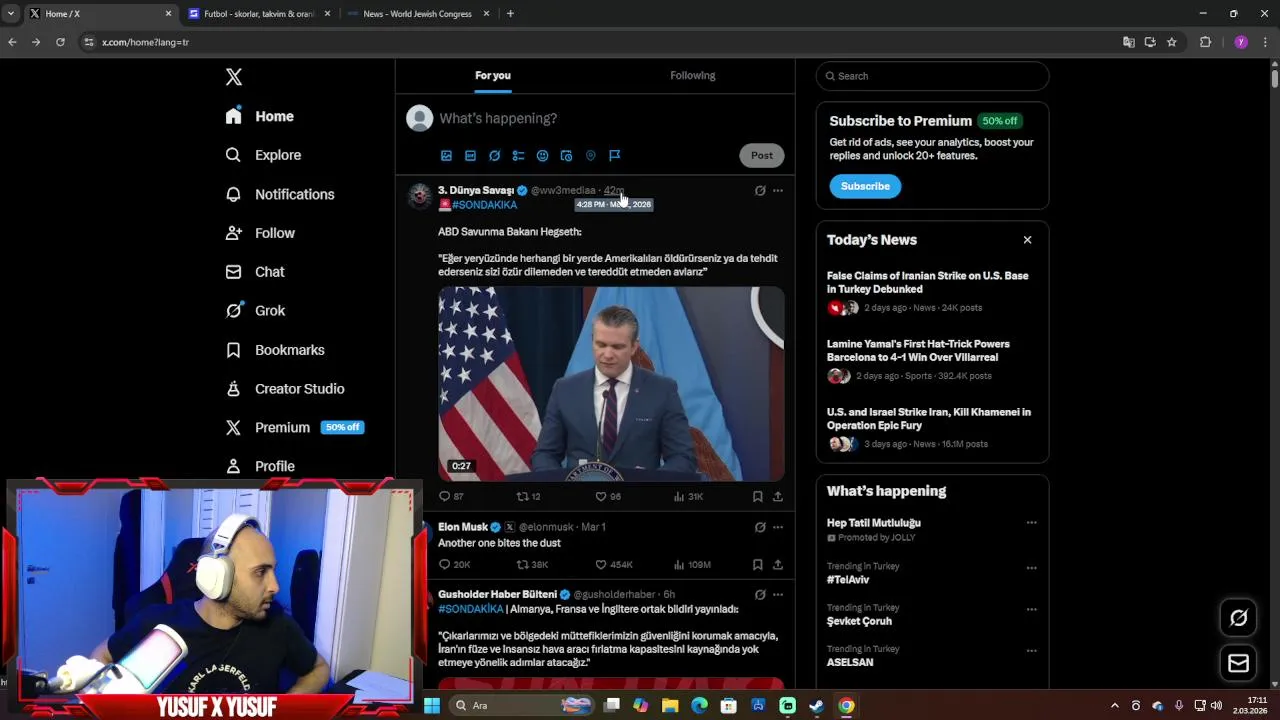Screen dimensions: 1280x720
Task: Share the 3. Dünya Savaşı post
Action: [777, 496]
